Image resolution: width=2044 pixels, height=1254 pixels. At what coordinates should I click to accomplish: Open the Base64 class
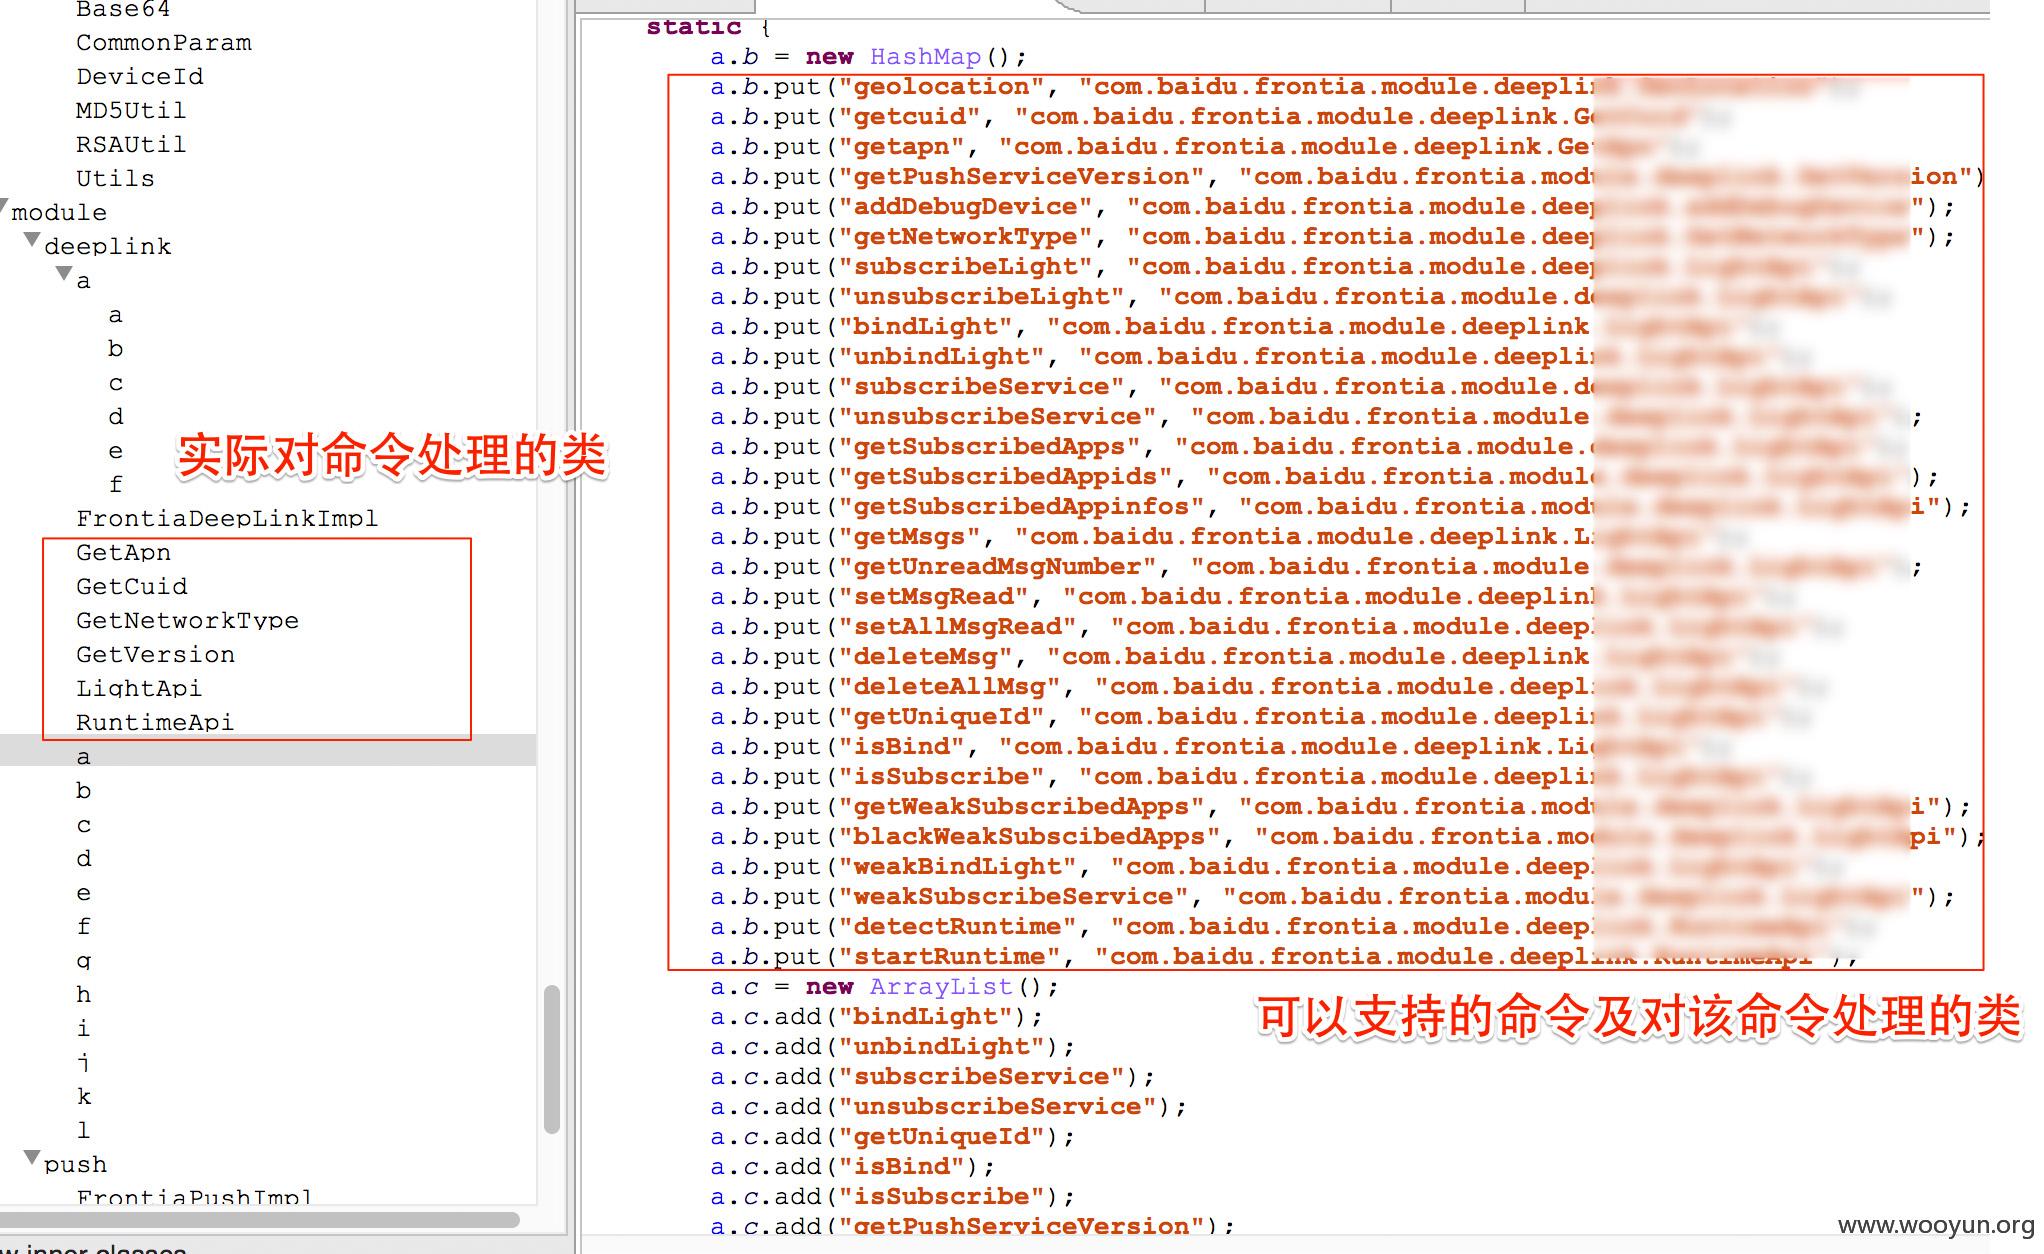[123, 10]
